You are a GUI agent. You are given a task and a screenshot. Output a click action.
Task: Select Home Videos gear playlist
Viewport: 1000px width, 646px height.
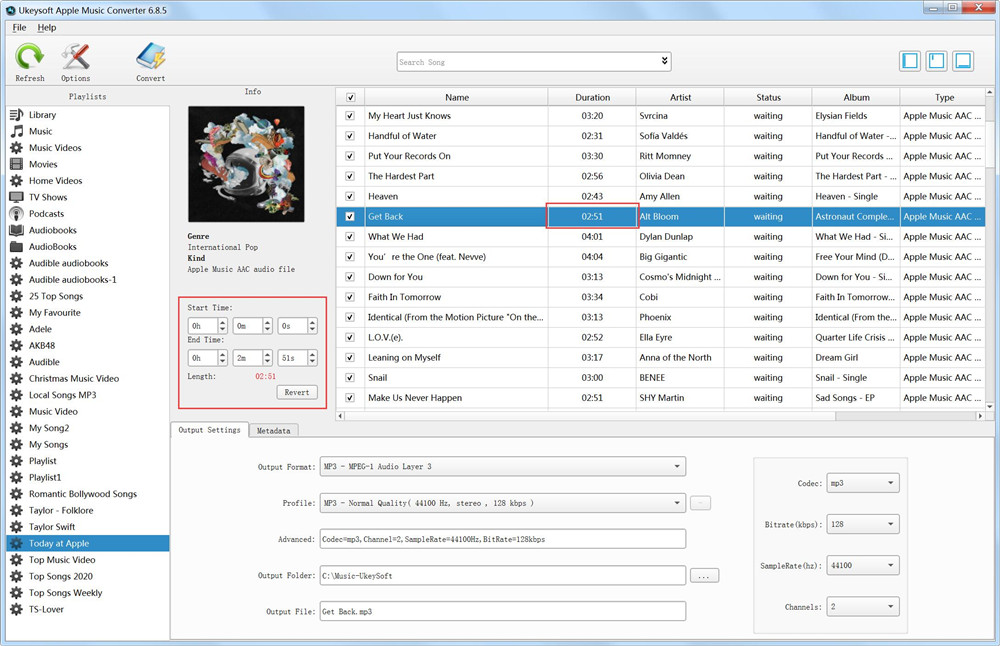pyautogui.click(x=55, y=180)
